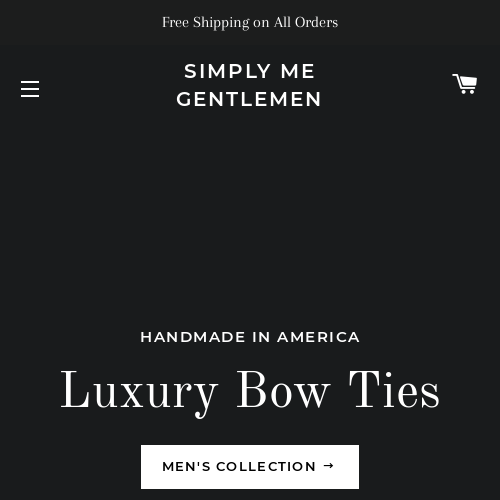This screenshot has width=500, height=500.
Task: Click the dark hero slideshow area
Action: (250, 217)
